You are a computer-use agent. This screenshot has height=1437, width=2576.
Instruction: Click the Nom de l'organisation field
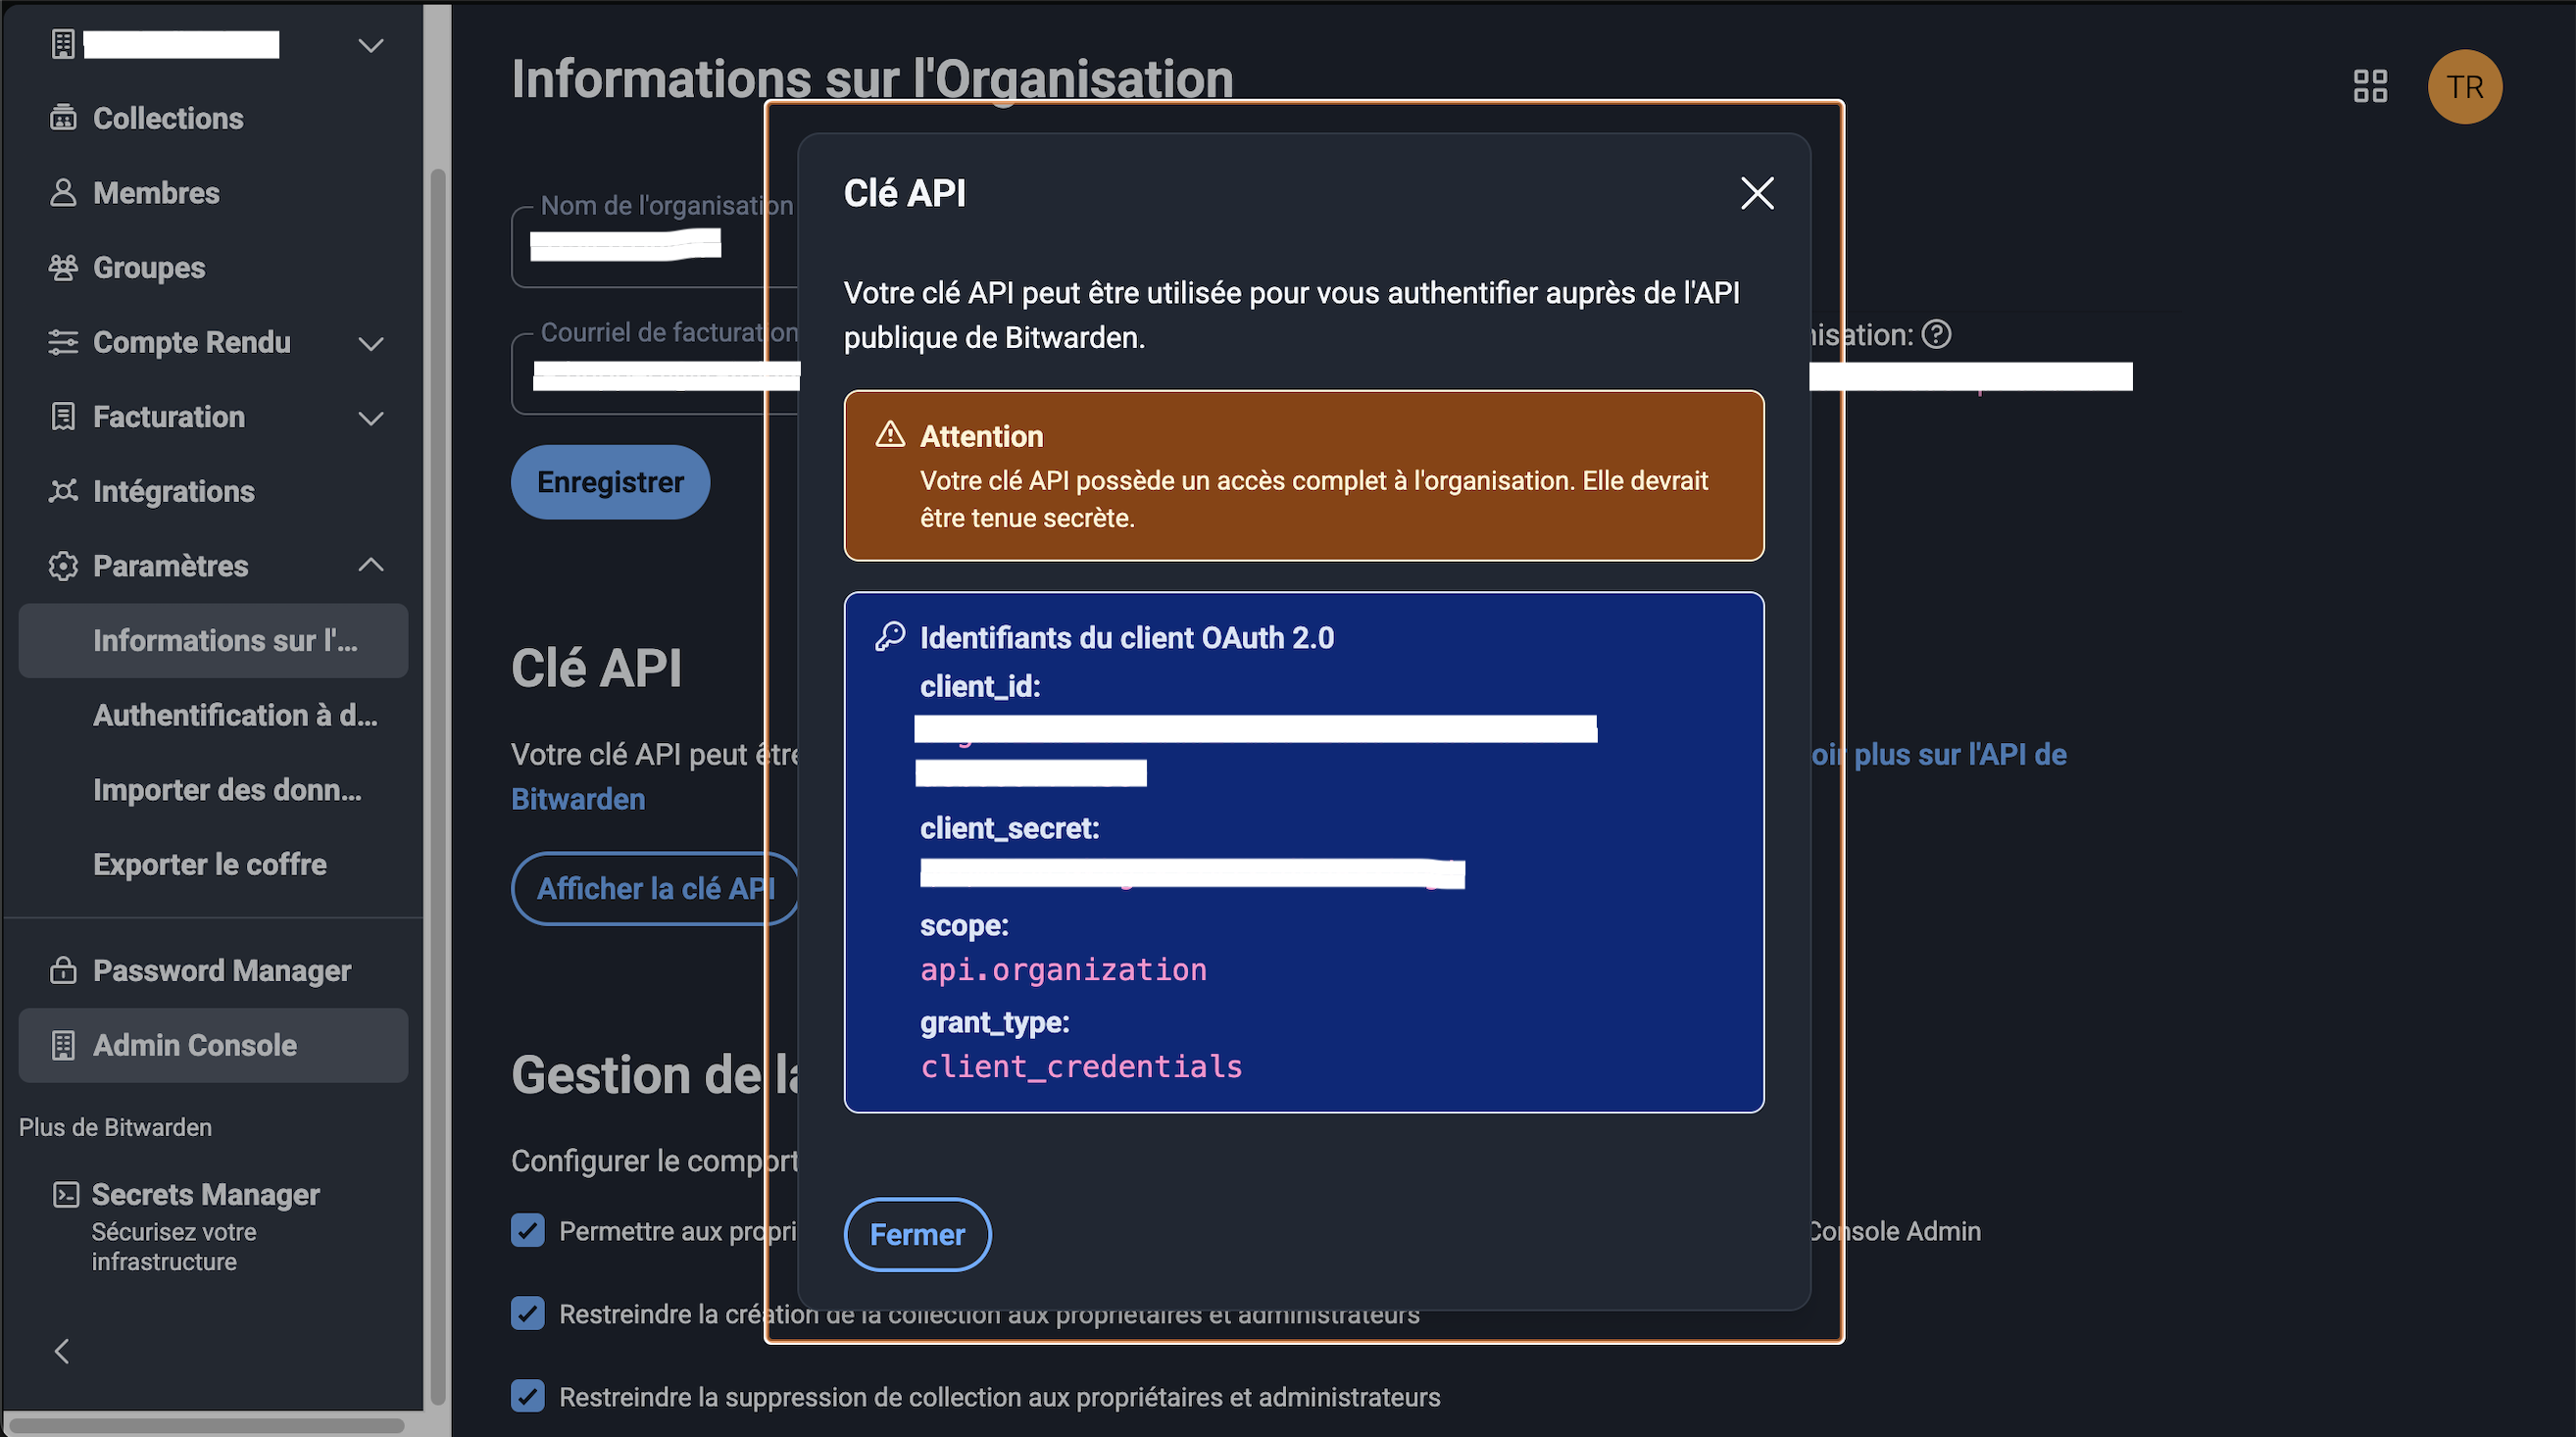point(655,247)
